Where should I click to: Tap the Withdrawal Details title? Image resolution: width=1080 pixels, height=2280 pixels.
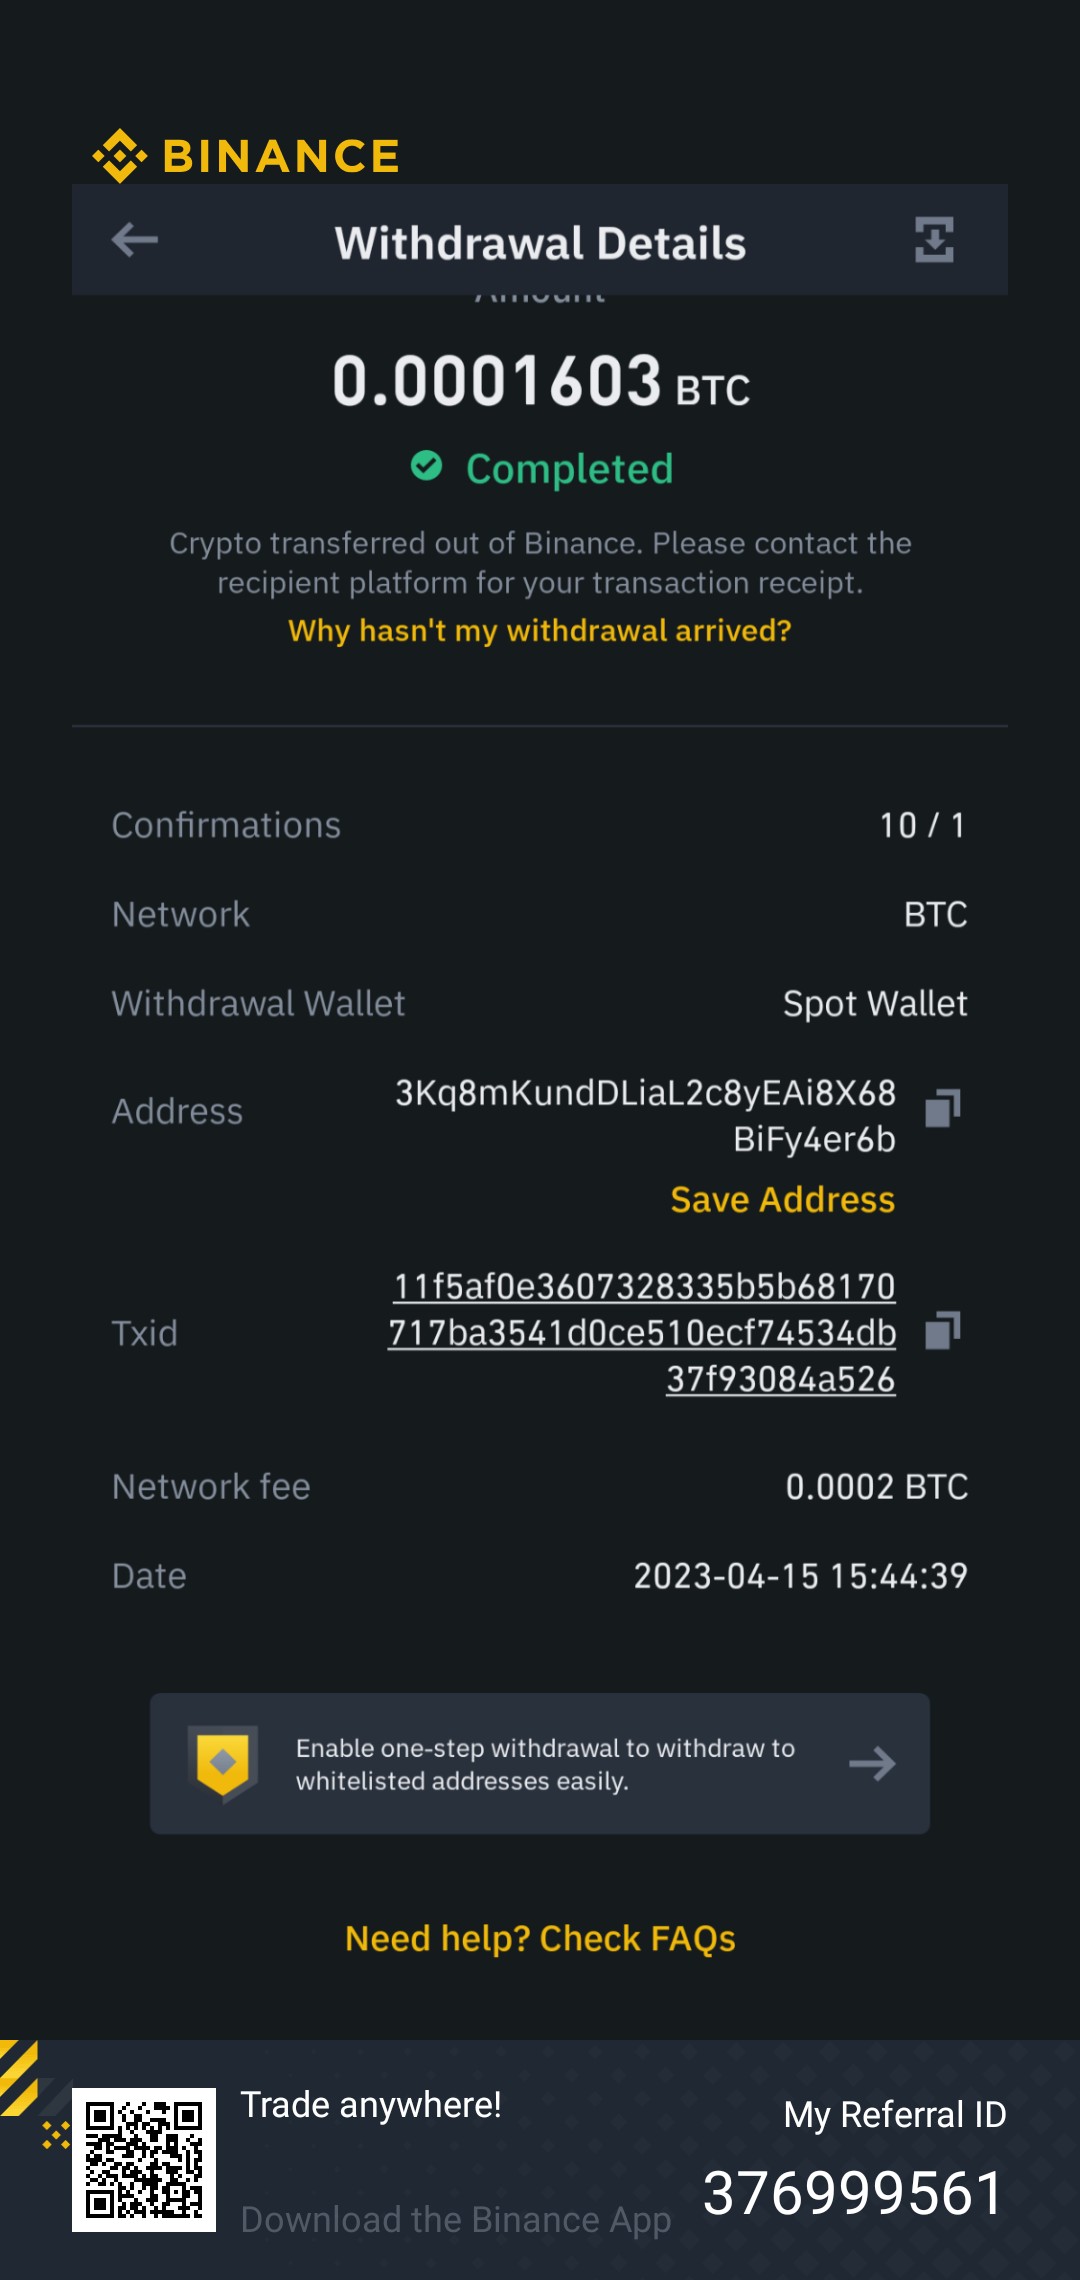pyautogui.click(x=540, y=243)
